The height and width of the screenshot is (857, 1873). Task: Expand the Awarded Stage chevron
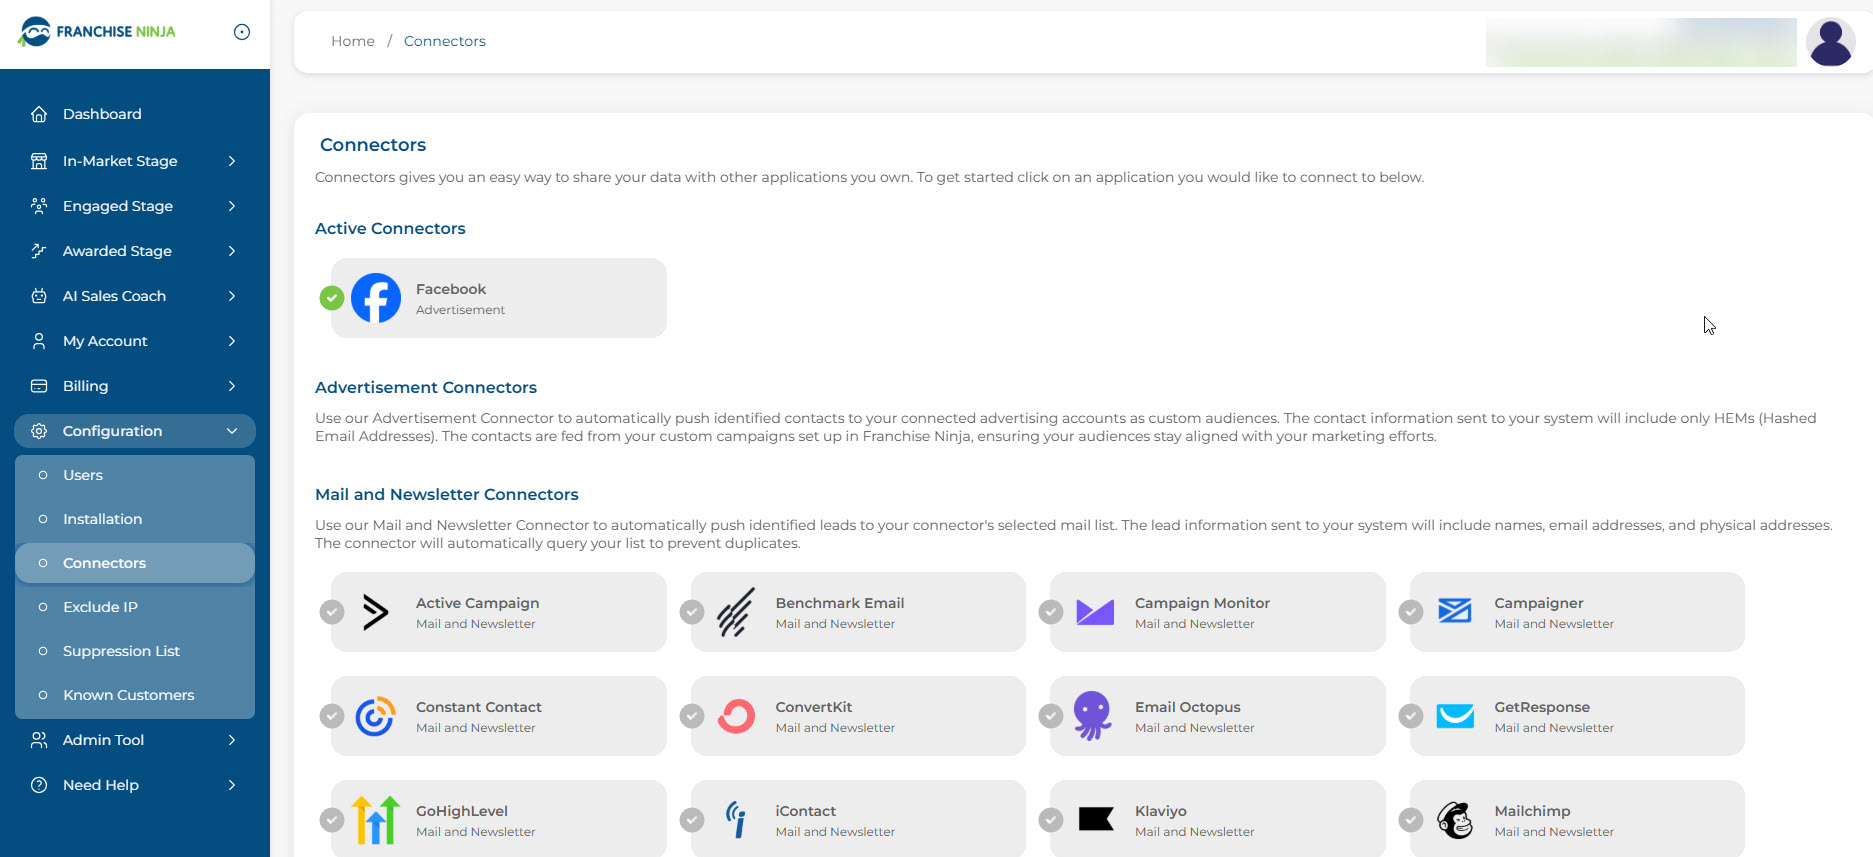pyautogui.click(x=232, y=251)
